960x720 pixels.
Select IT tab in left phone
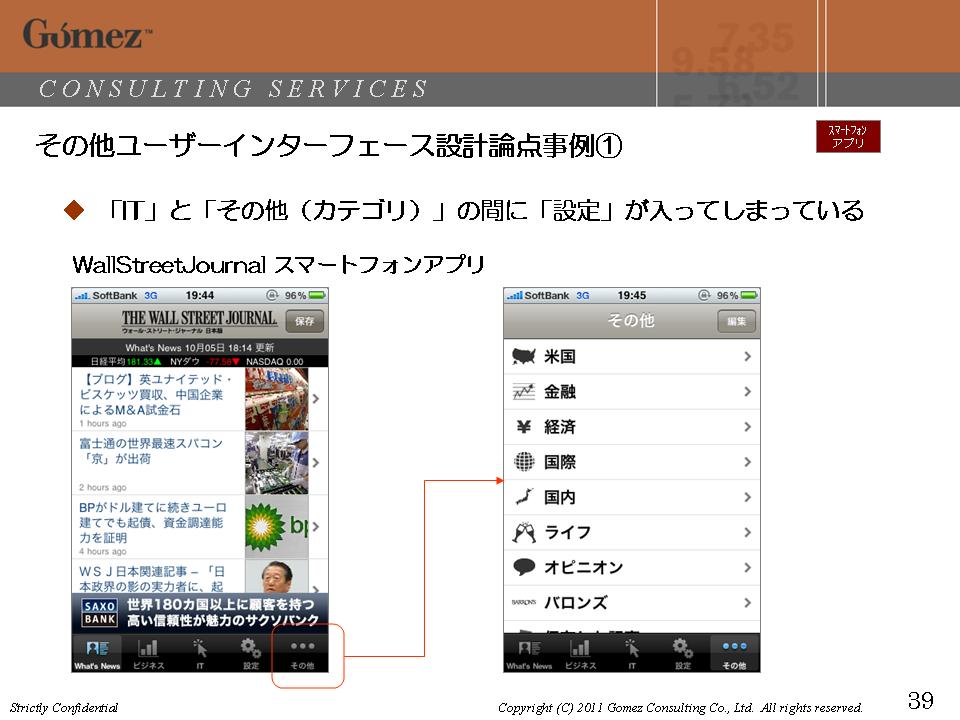click(200, 653)
